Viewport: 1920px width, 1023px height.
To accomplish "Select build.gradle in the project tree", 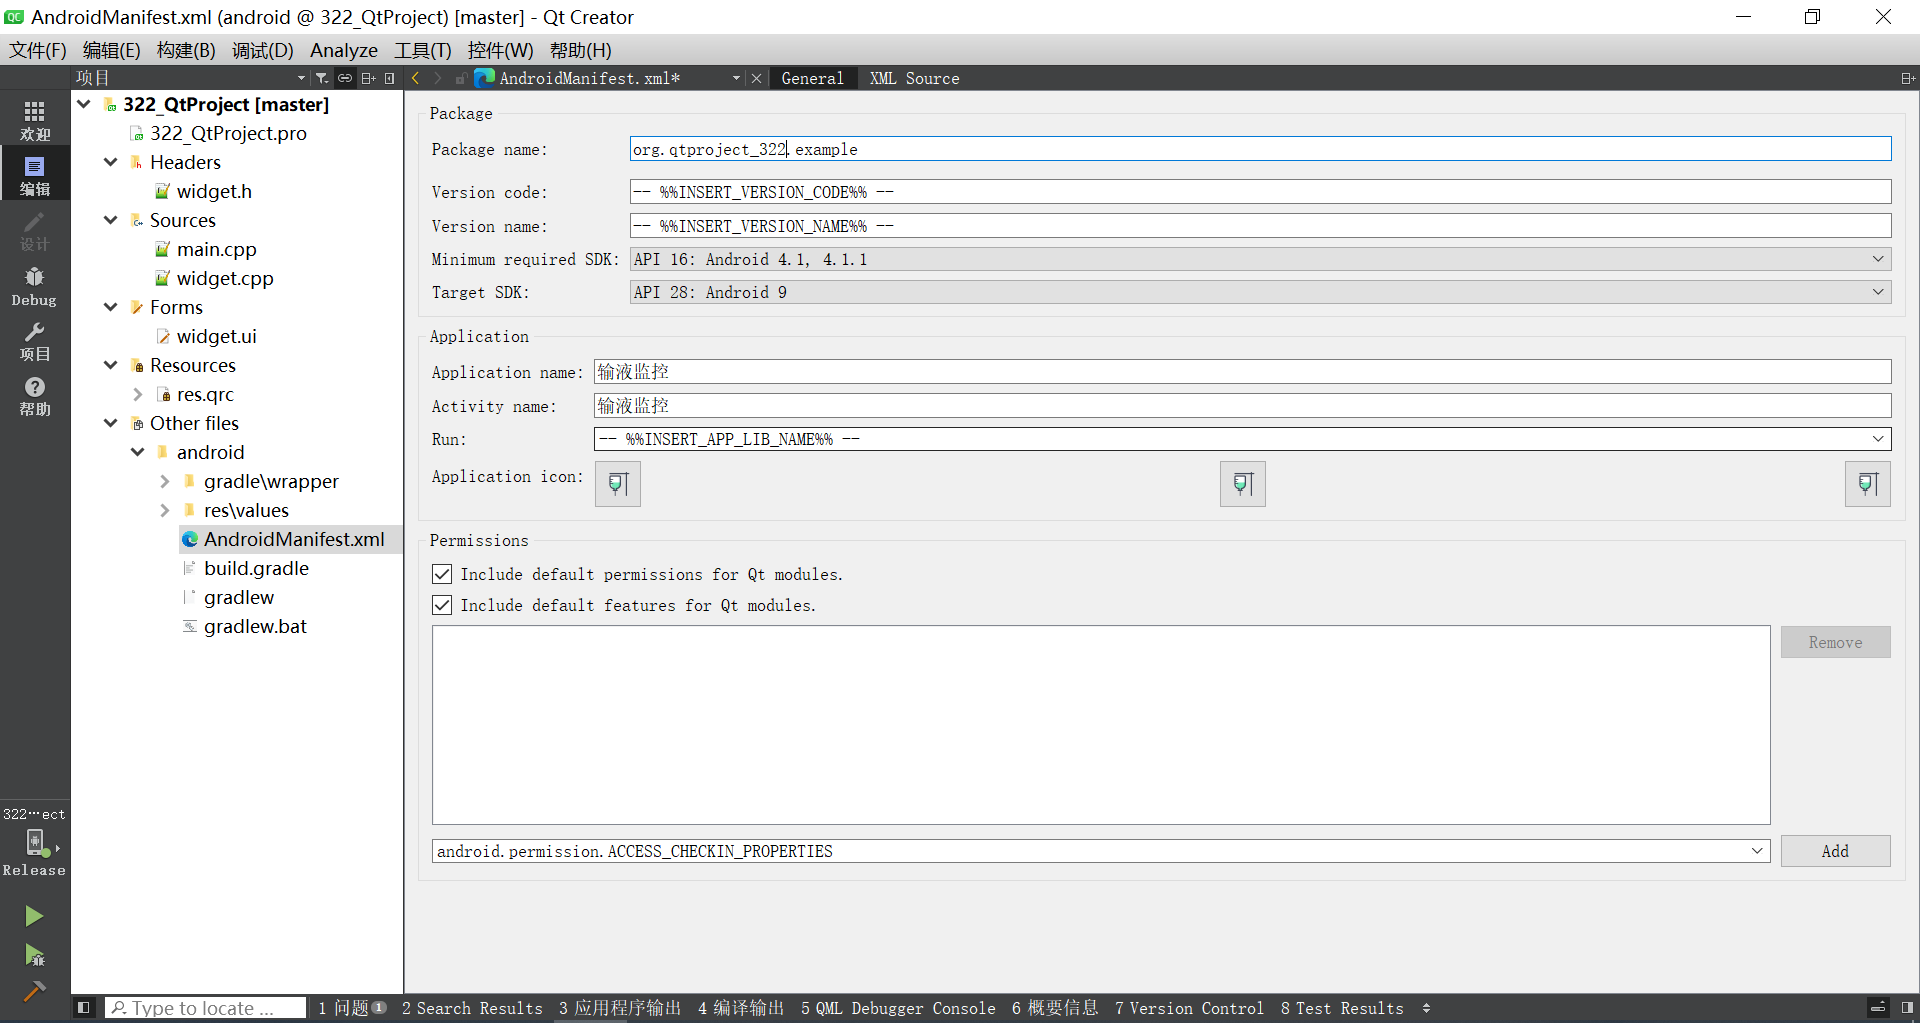I will [256, 568].
